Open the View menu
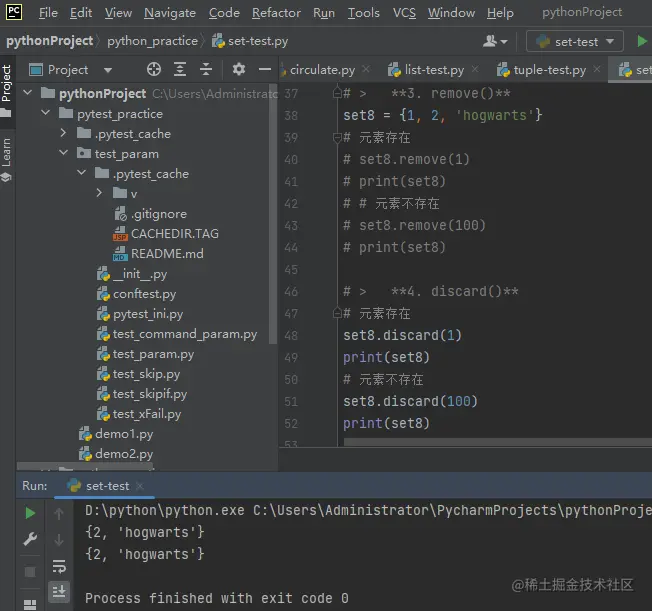The height and width of the screenshot is (611, 652). (x=118, y=13)
